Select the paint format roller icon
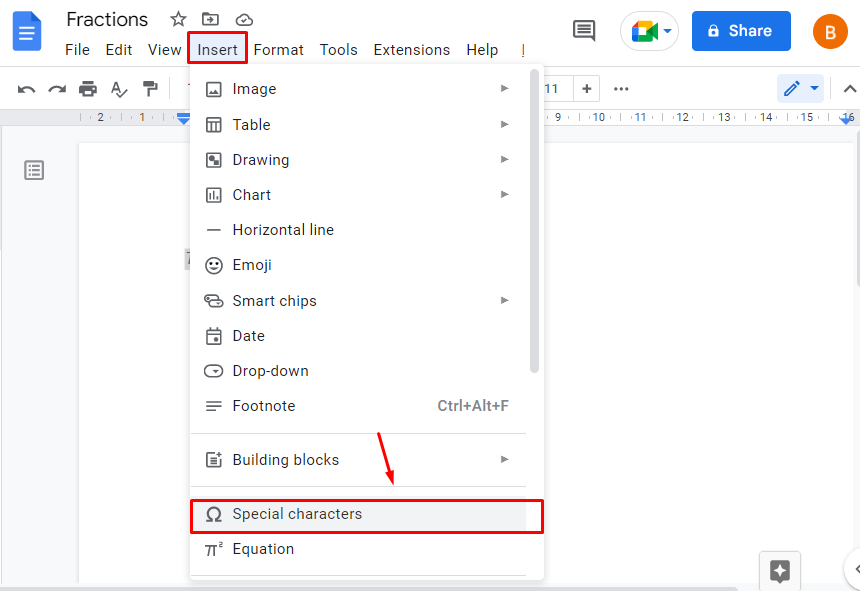Image resolution: width=860 pixels, height=591 pixels. [150, 89]
